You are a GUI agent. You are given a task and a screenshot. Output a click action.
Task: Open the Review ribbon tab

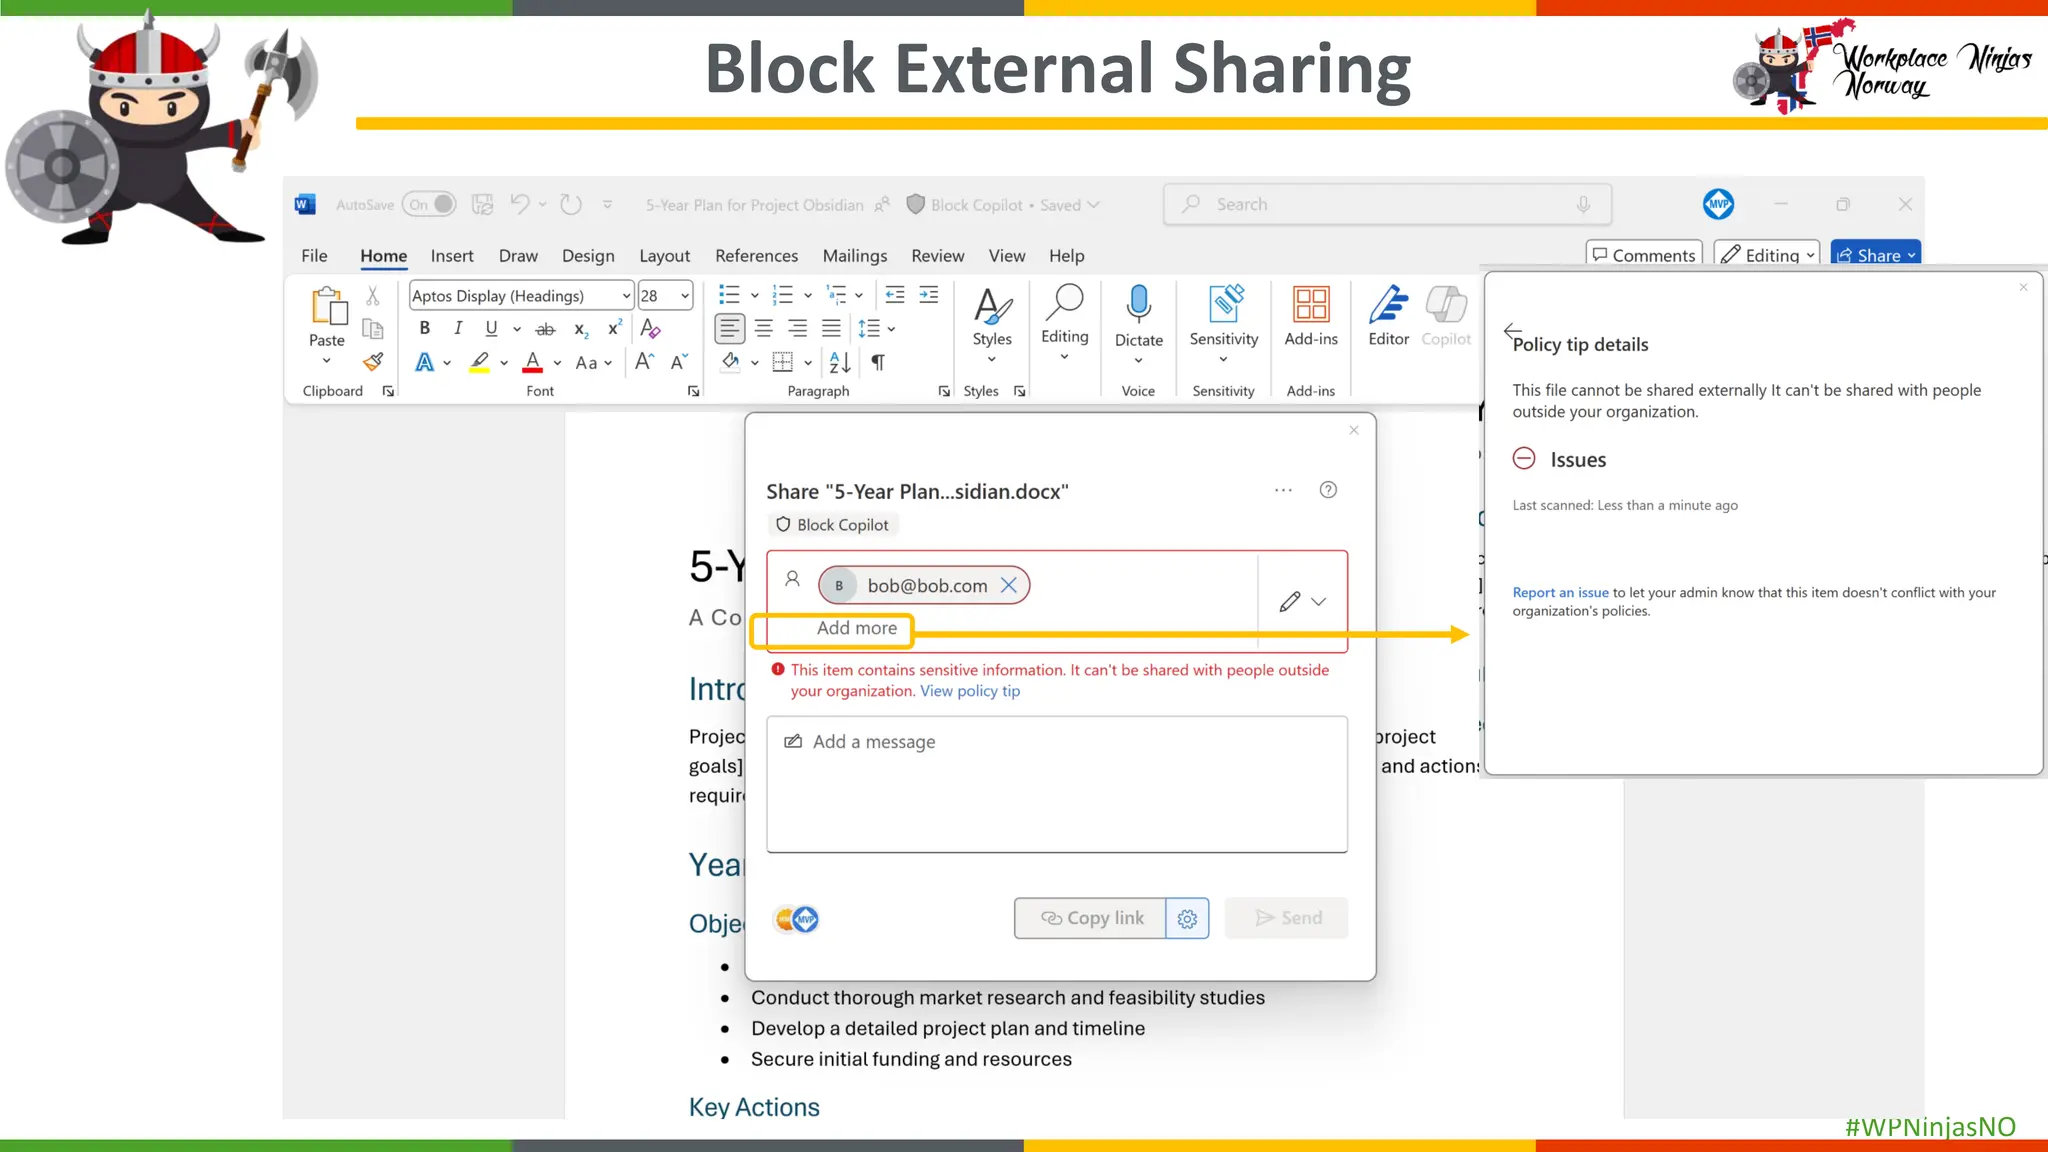tap(937, 256)
